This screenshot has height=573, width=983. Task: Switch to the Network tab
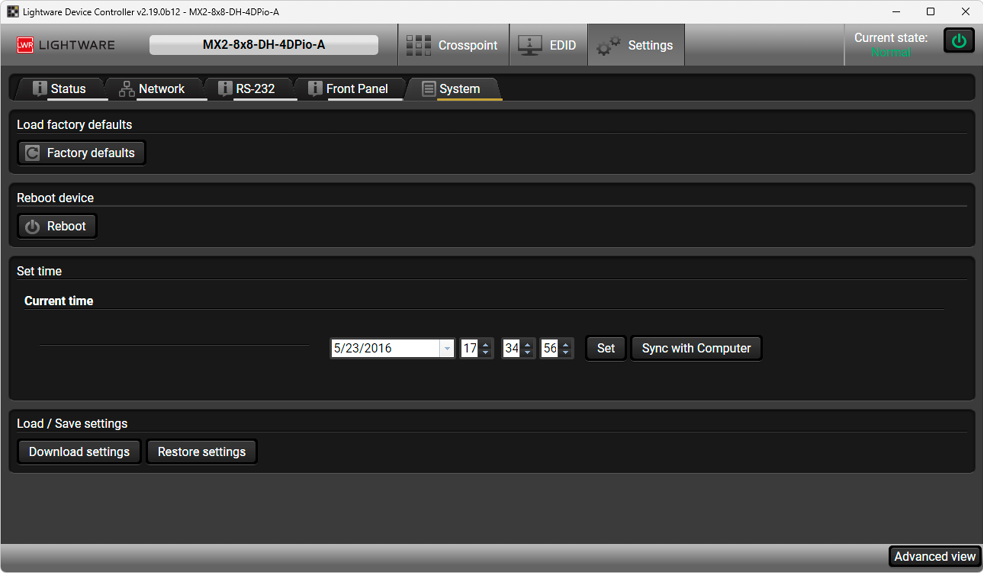coord(152,89)
